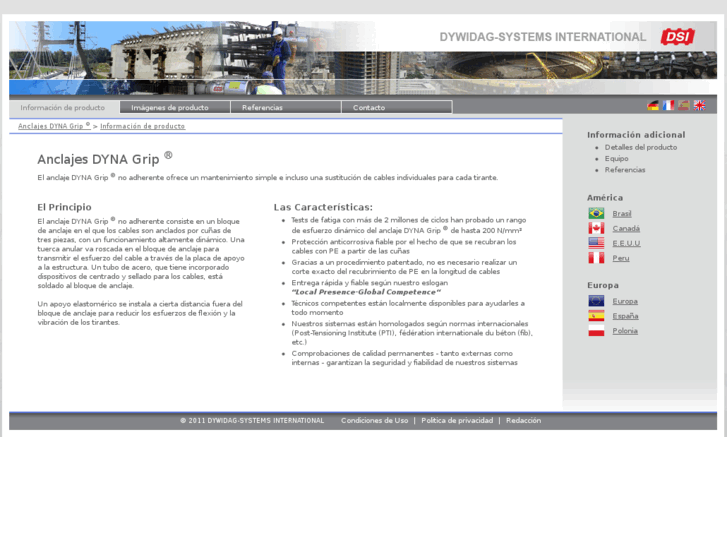Click the DYWIDAG-SYSTEMS INTERNATIONAL header title
Image resolution: width=727 pixels, height=545 pixels.
point(543,37)
